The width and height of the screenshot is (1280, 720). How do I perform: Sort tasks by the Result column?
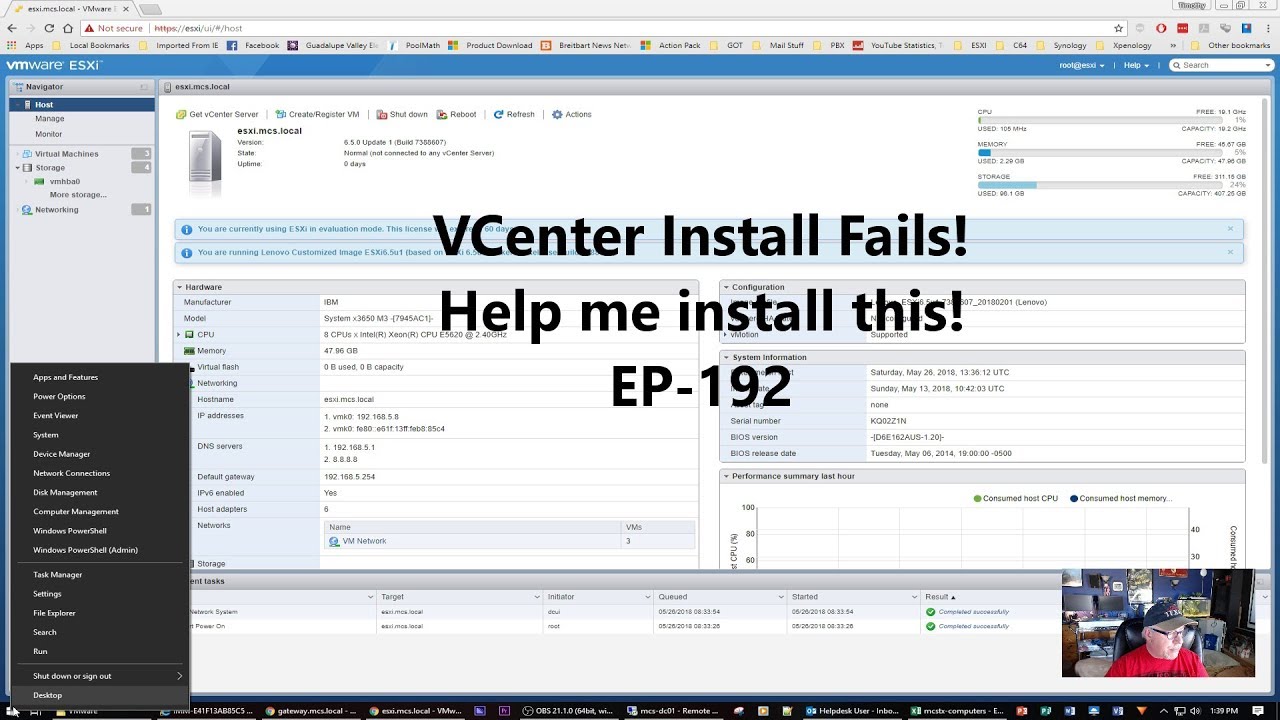[940, 597]
